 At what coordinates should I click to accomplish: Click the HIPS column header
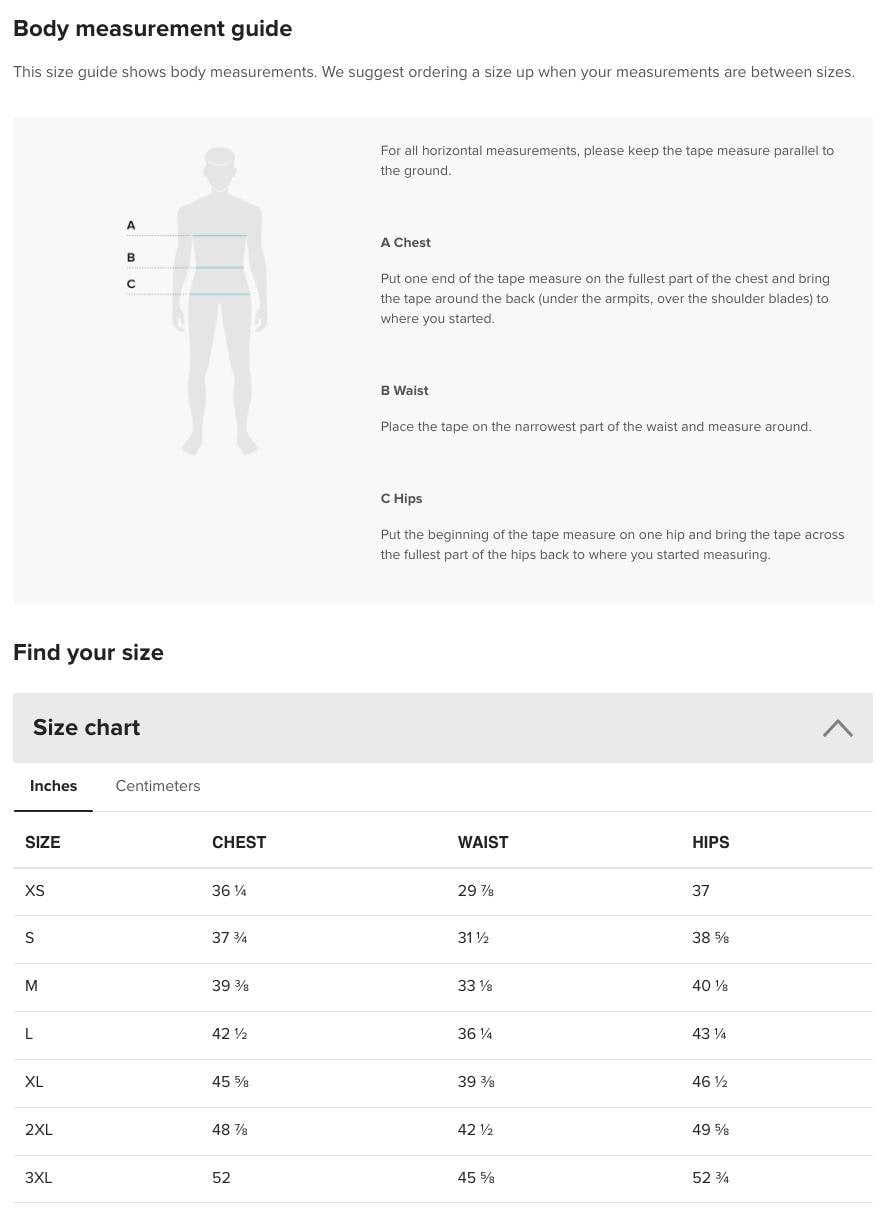(x=710, y=842)
